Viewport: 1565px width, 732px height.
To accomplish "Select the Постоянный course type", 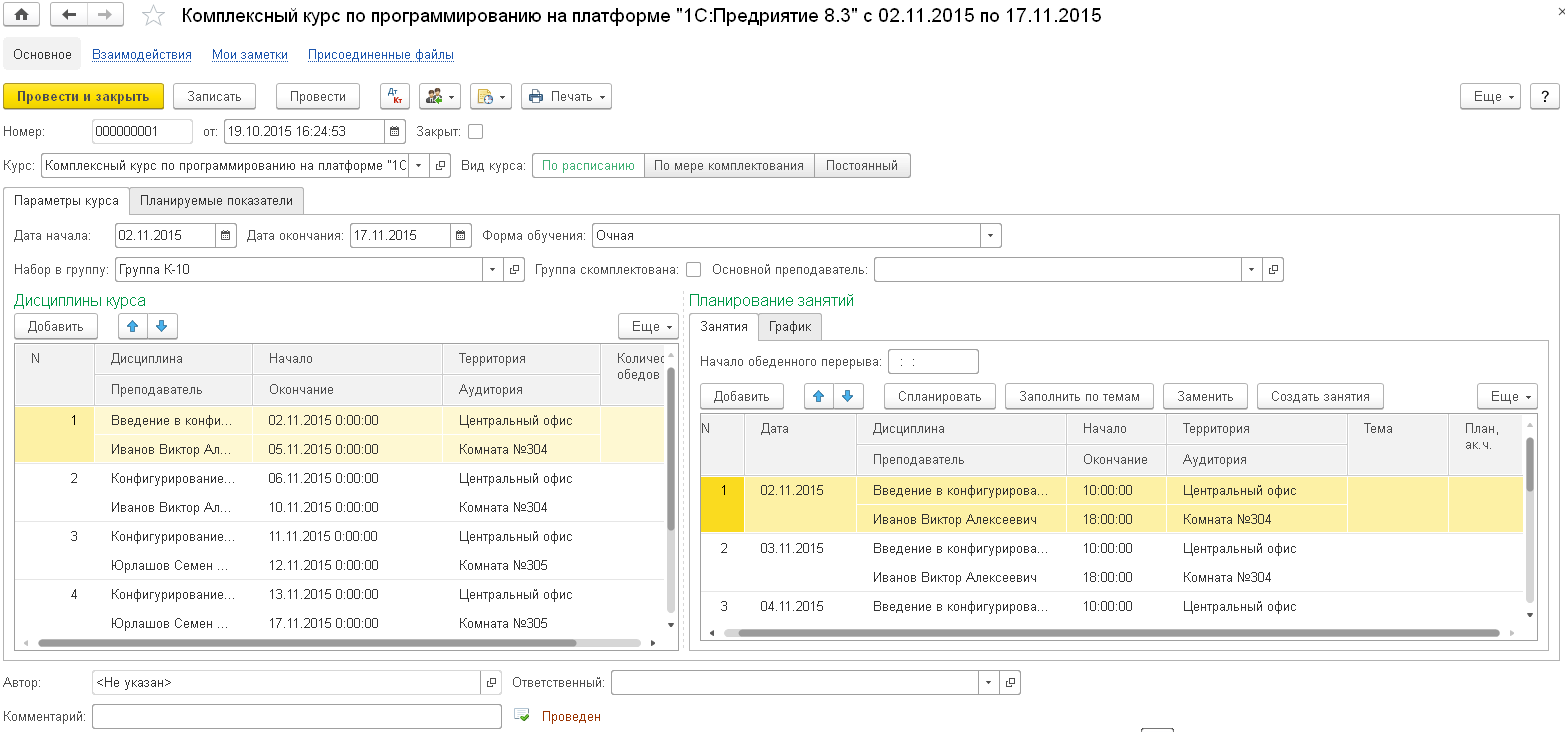I will (x=862, y=166).
